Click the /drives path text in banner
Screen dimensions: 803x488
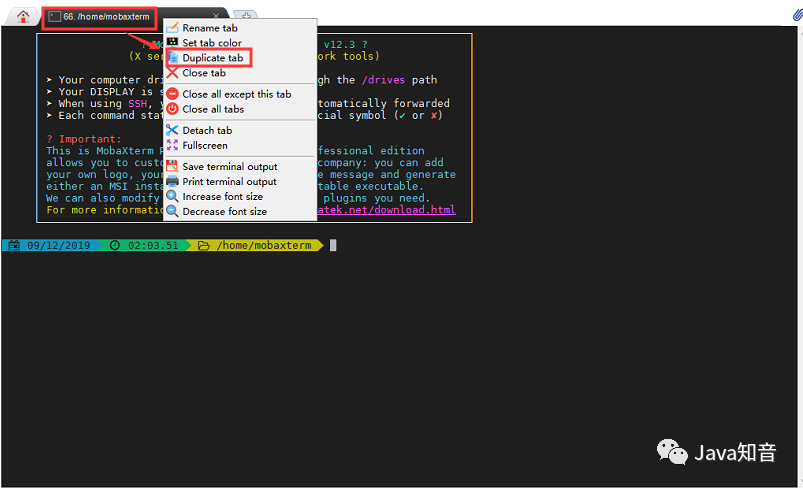(383, 80)
